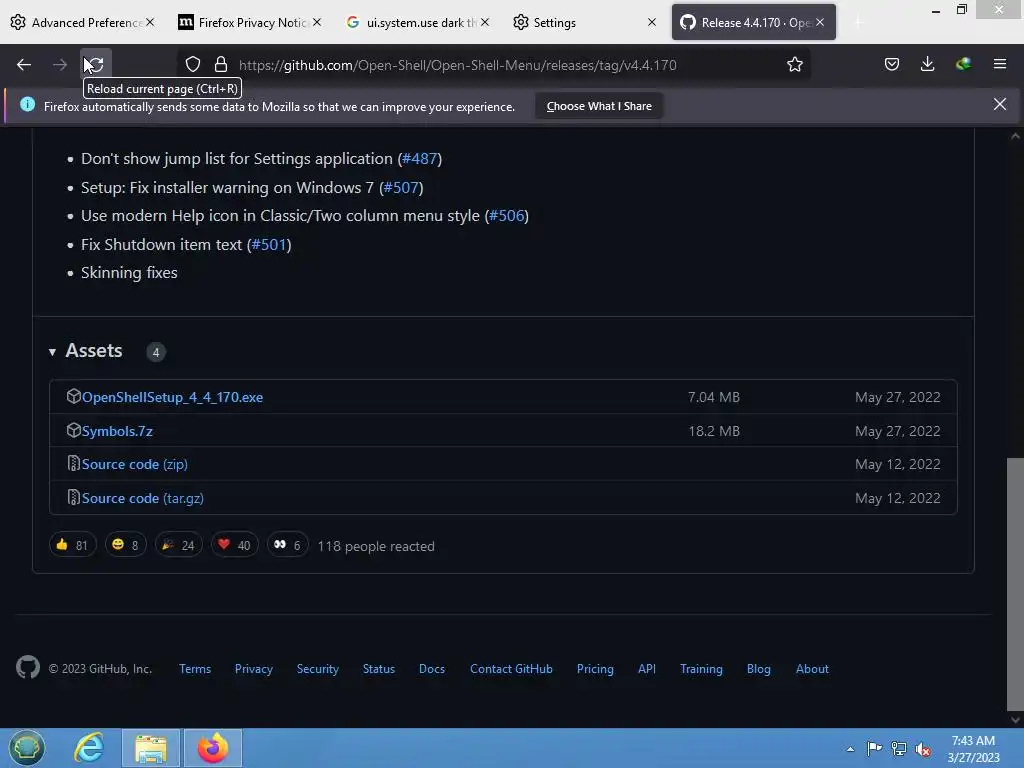Open the Downloads panel
The image size is (1024, 768).
pyautogui.click(x=927, y=64)
